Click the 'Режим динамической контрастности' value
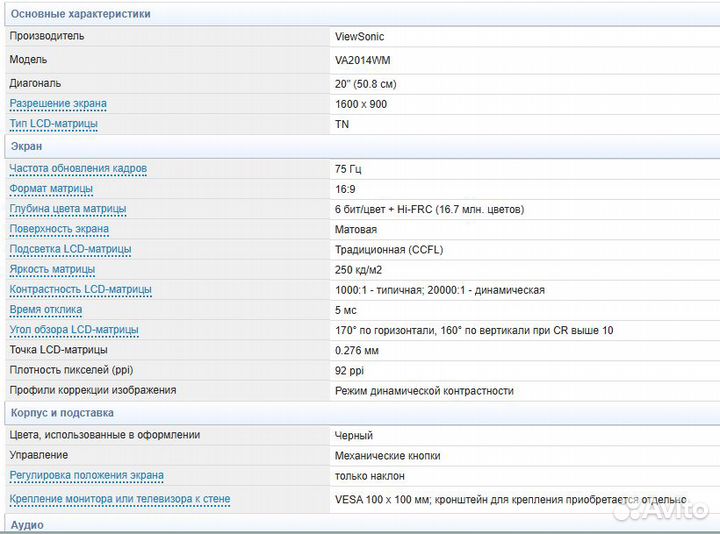This screenshot has width=720, height=534. click(x=424, y=391)
